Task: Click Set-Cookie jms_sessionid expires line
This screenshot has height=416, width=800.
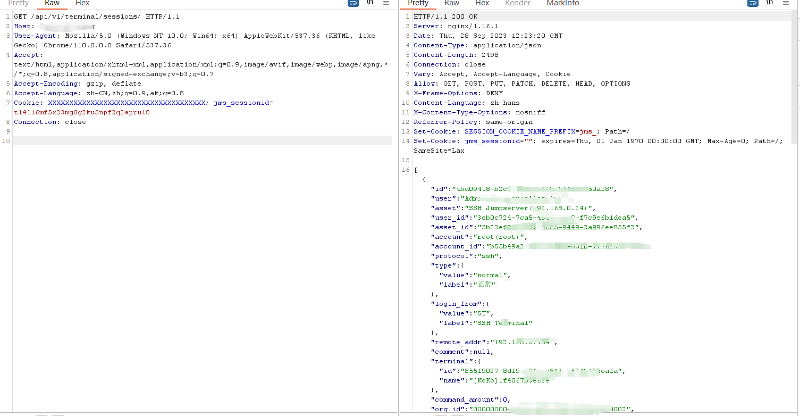Action: 598,141
